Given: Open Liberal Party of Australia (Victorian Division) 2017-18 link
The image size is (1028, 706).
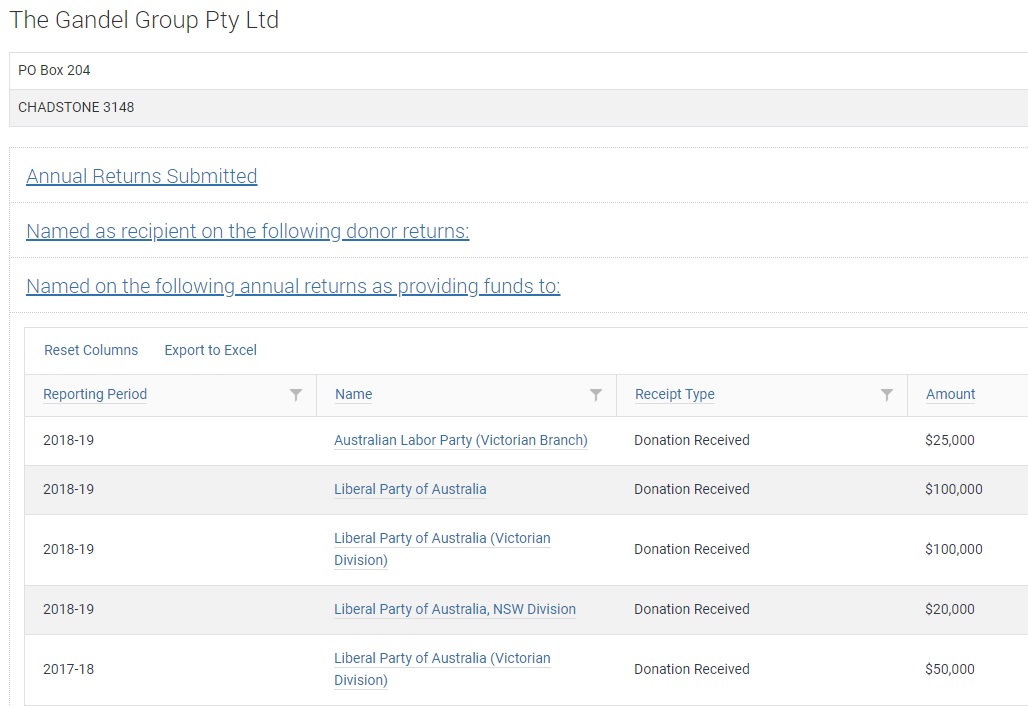Looking at the screenshot, I should pos(443,669).
